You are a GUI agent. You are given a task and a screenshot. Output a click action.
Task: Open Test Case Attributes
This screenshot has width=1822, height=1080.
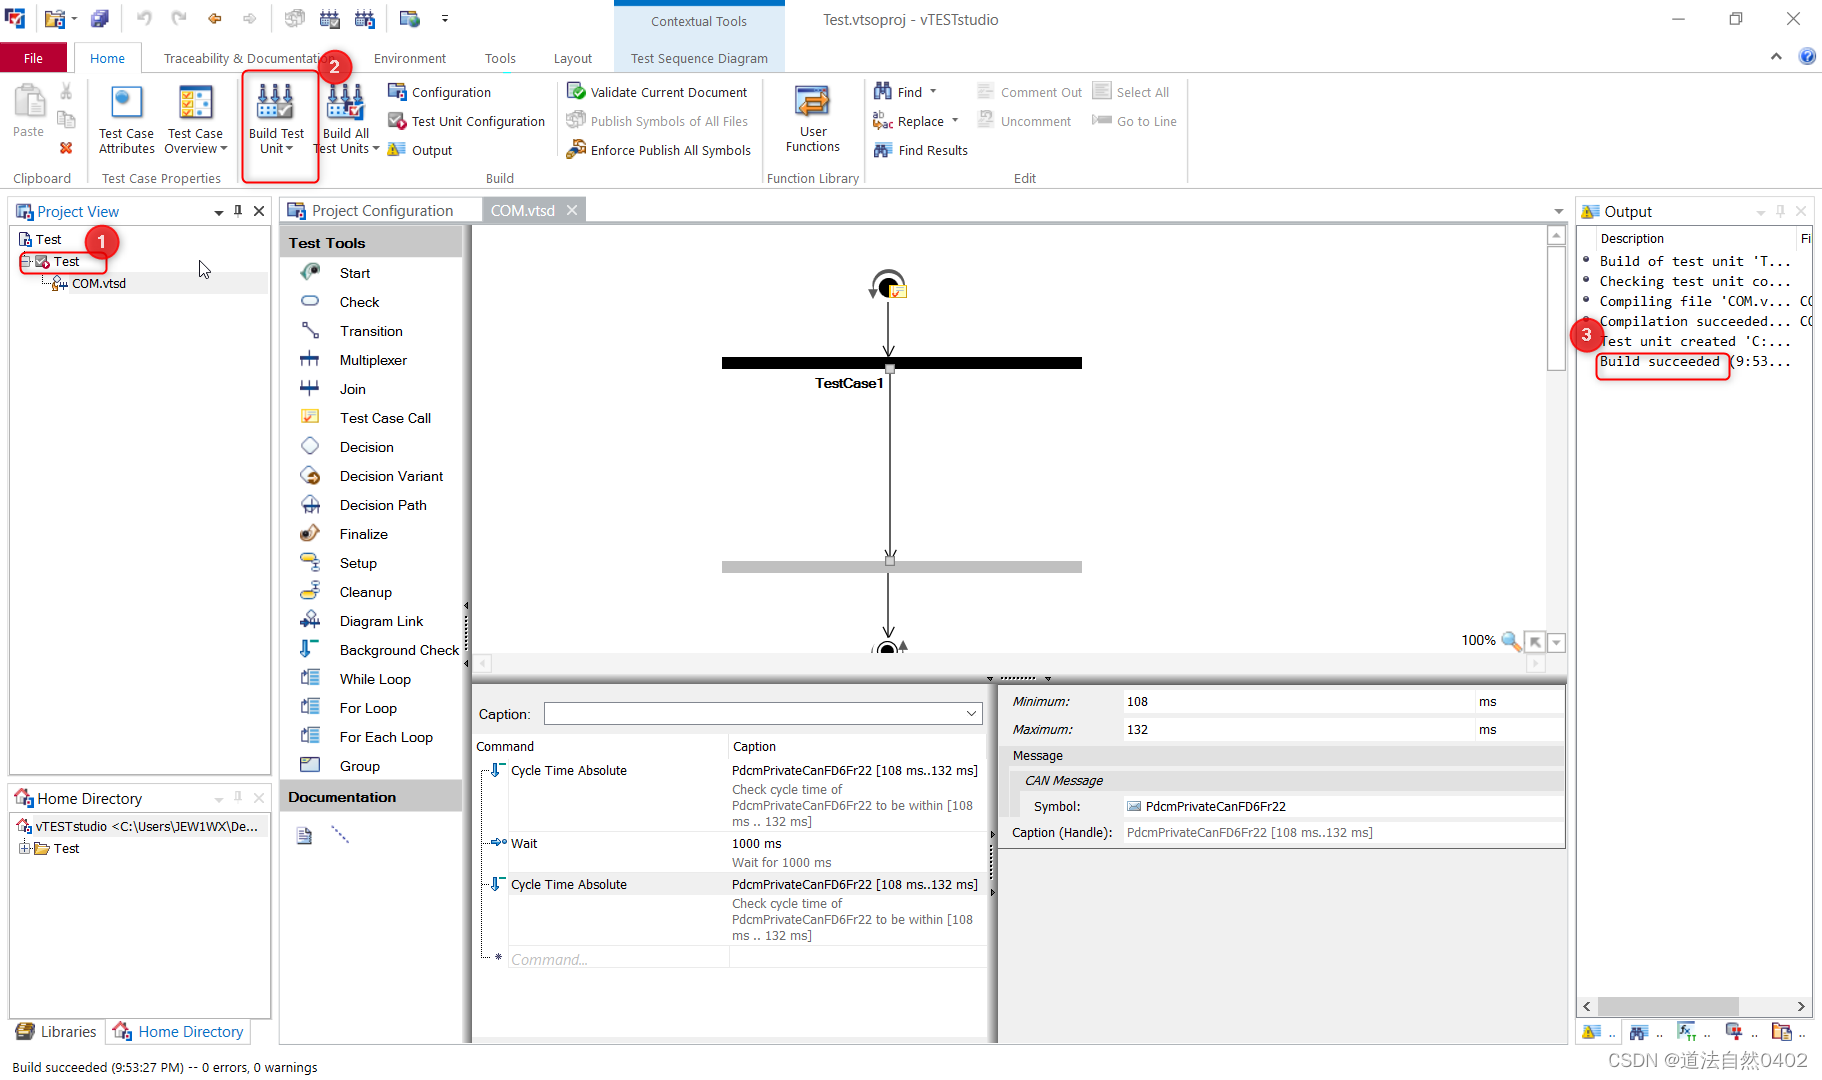tap(125, 118)
